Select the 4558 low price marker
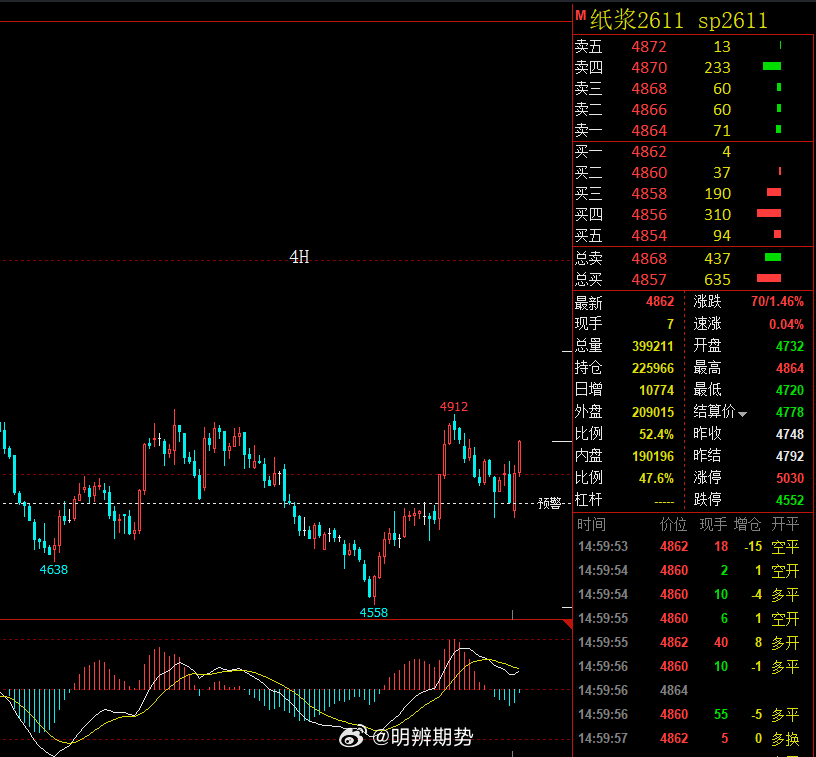The image size is (816, 757). coord(374,612)
